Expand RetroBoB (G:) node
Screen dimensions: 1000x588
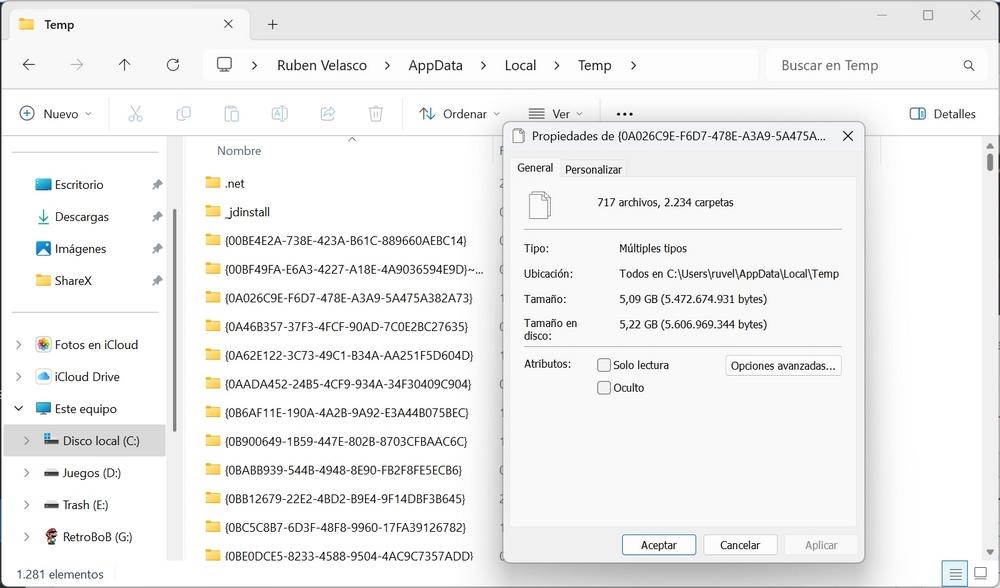(26, 537)
